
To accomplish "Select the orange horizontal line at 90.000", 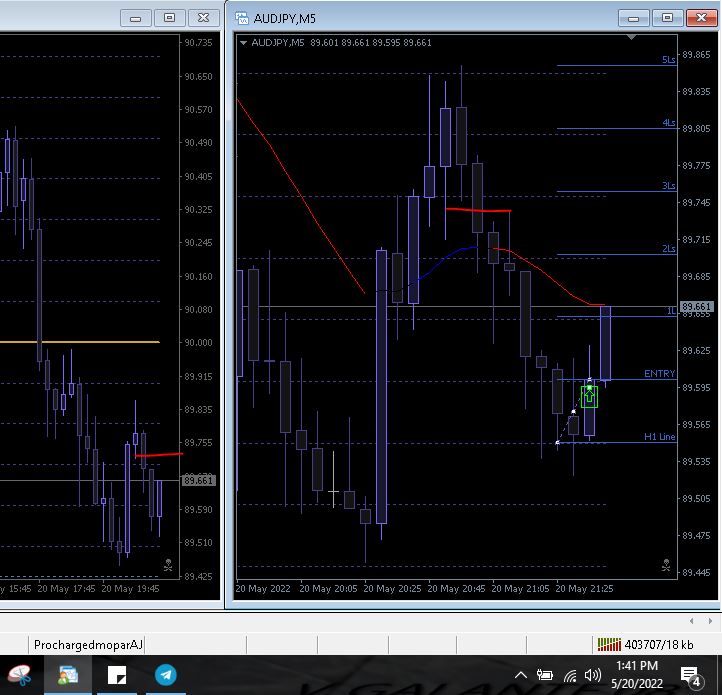I will [x=80, y=342].
